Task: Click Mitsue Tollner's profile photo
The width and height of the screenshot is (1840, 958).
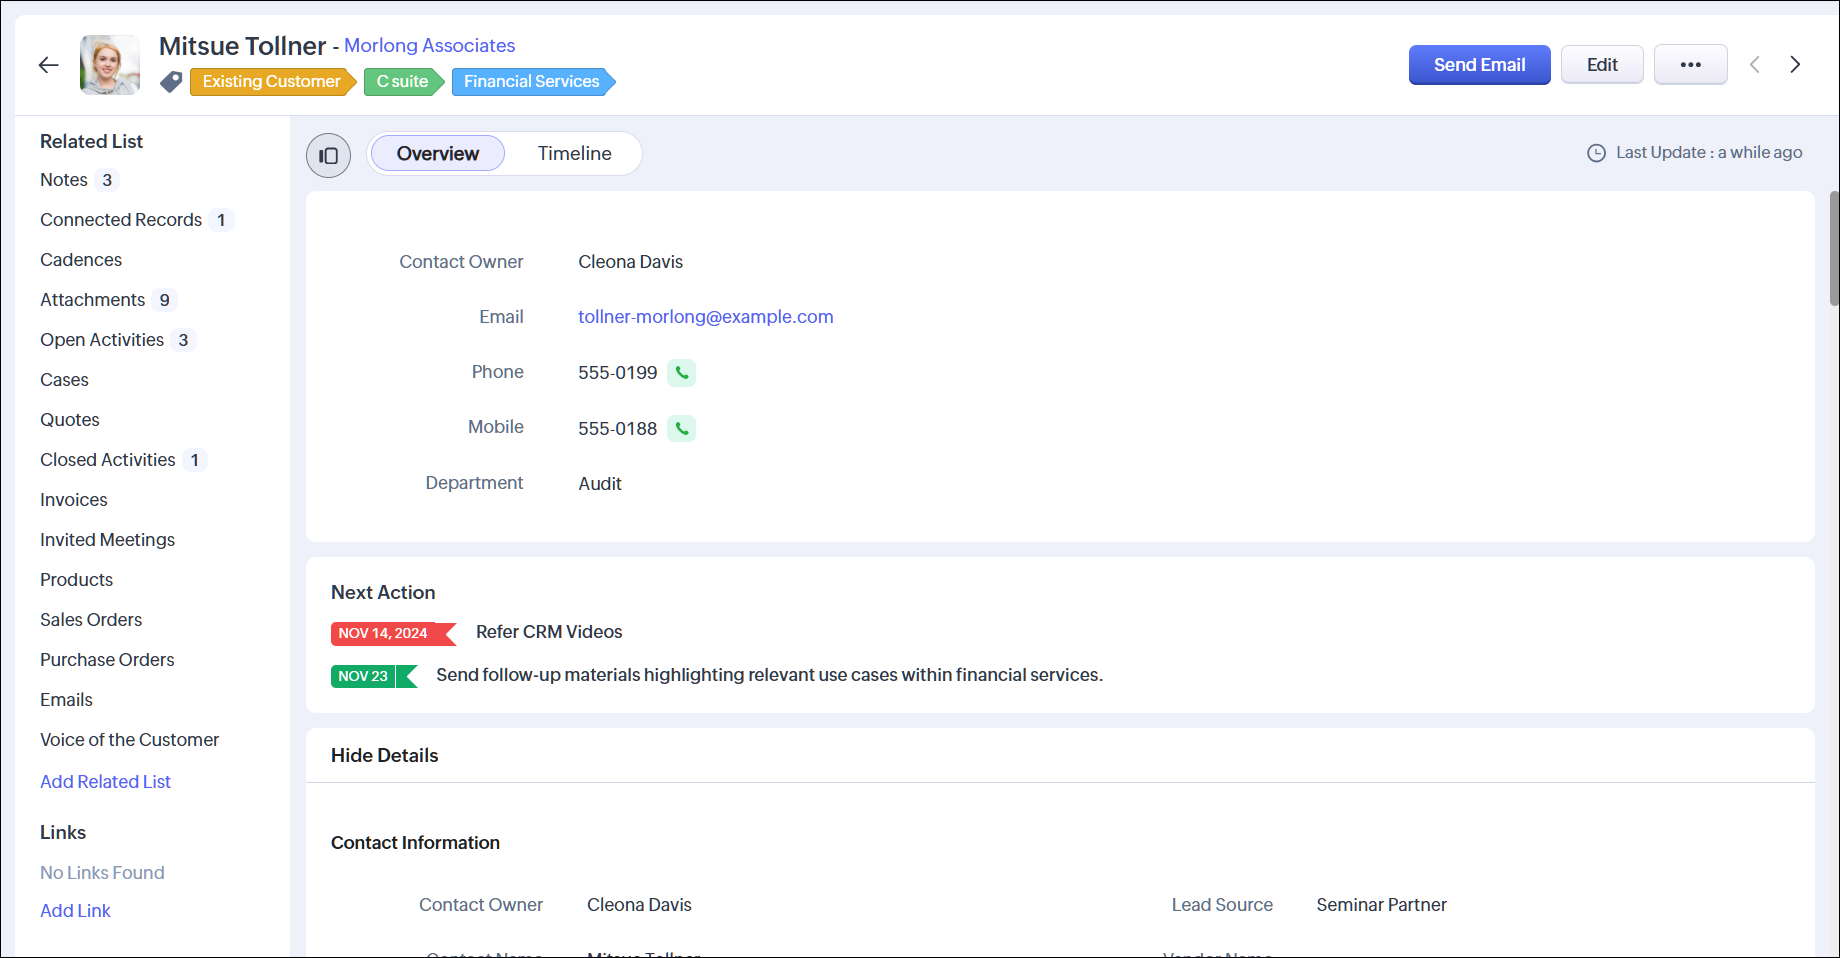Action: tap(110, 65)
